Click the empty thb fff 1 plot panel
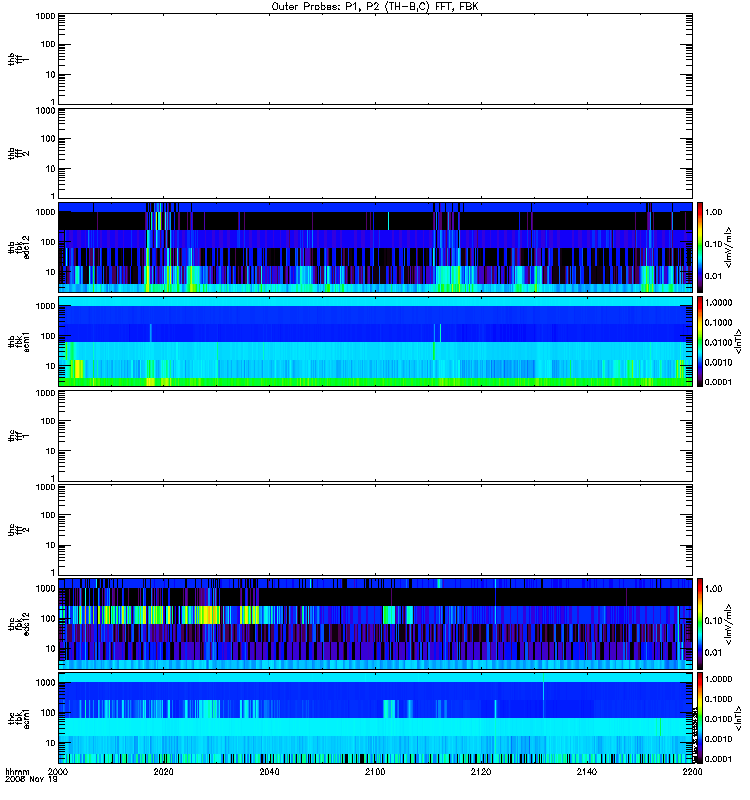 pyautogui.click(x=375, y=59)
